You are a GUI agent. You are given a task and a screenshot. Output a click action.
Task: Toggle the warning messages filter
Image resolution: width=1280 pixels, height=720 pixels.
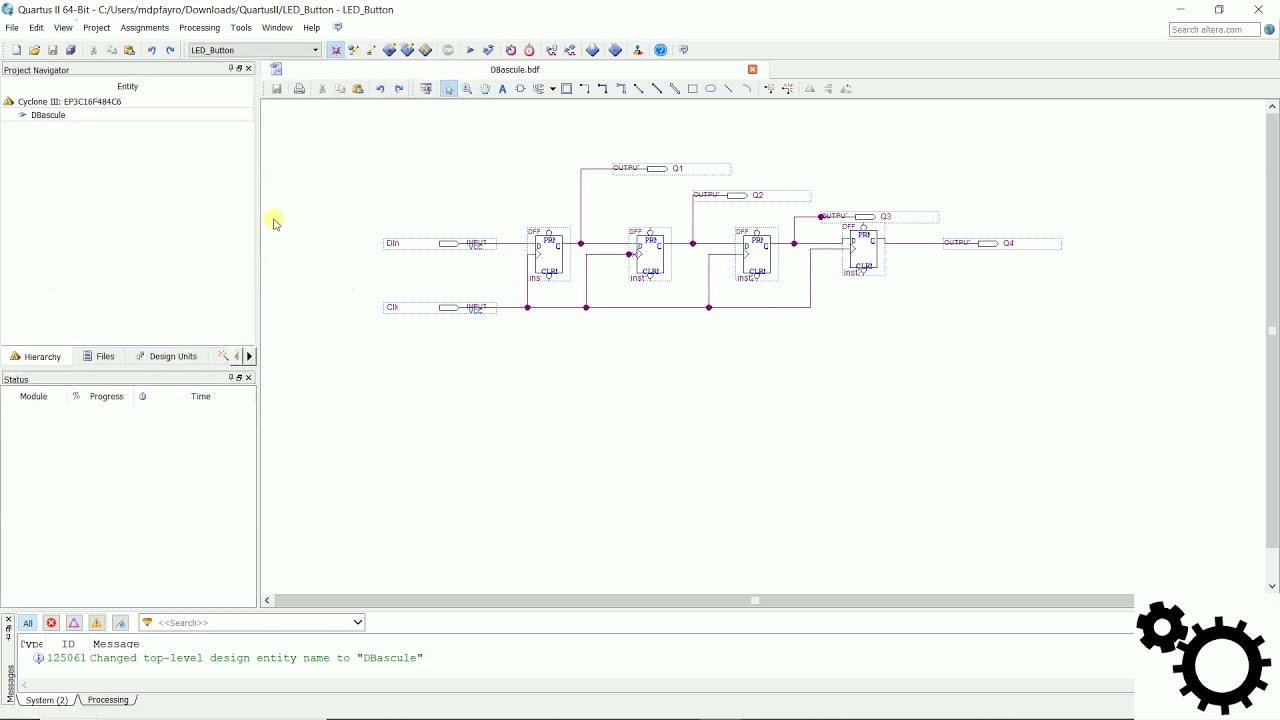(x=97, y=623)
